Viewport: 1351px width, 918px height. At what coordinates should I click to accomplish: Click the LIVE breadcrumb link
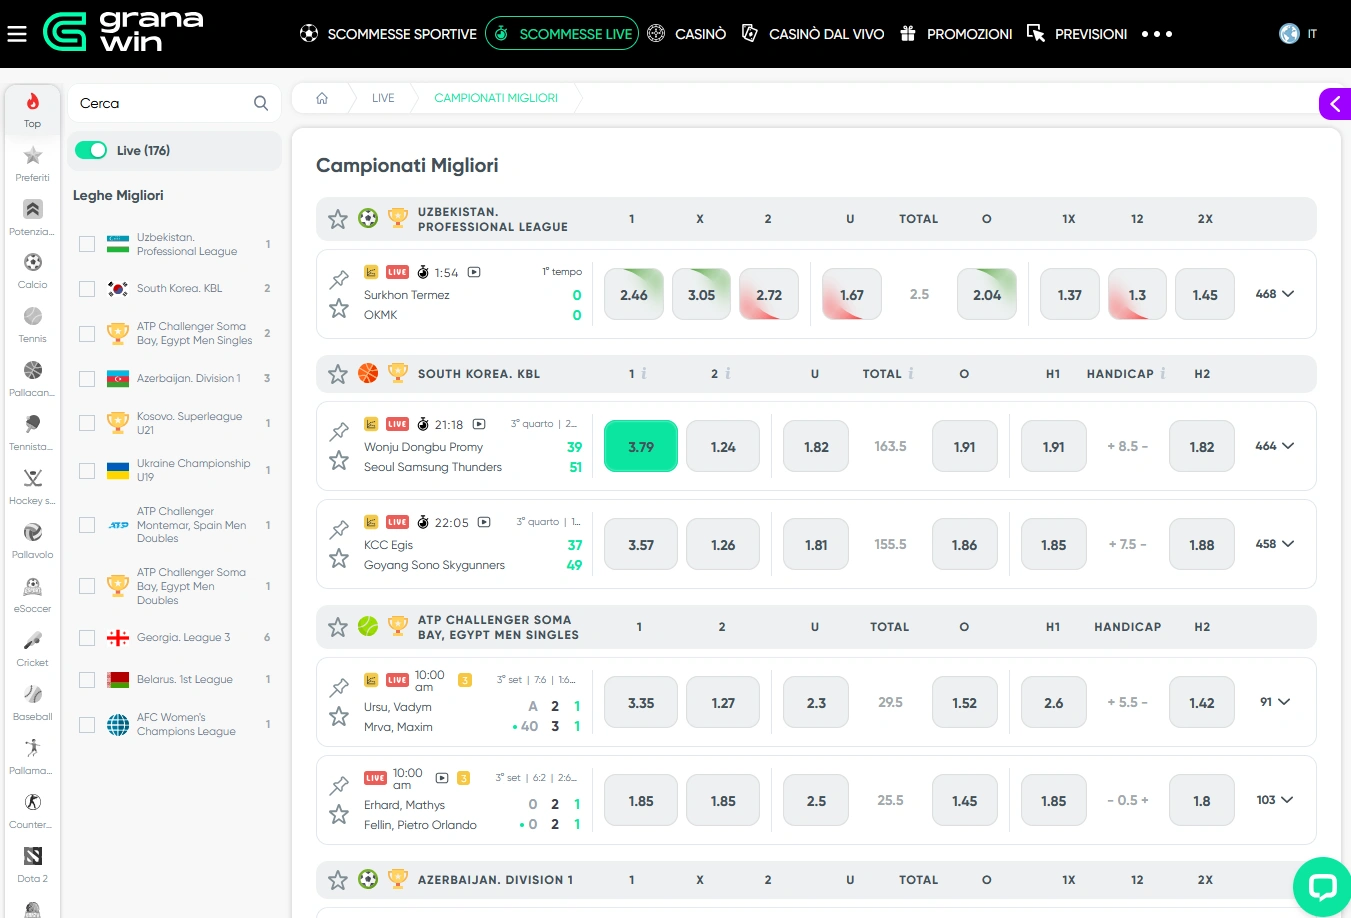coord(383,98)
